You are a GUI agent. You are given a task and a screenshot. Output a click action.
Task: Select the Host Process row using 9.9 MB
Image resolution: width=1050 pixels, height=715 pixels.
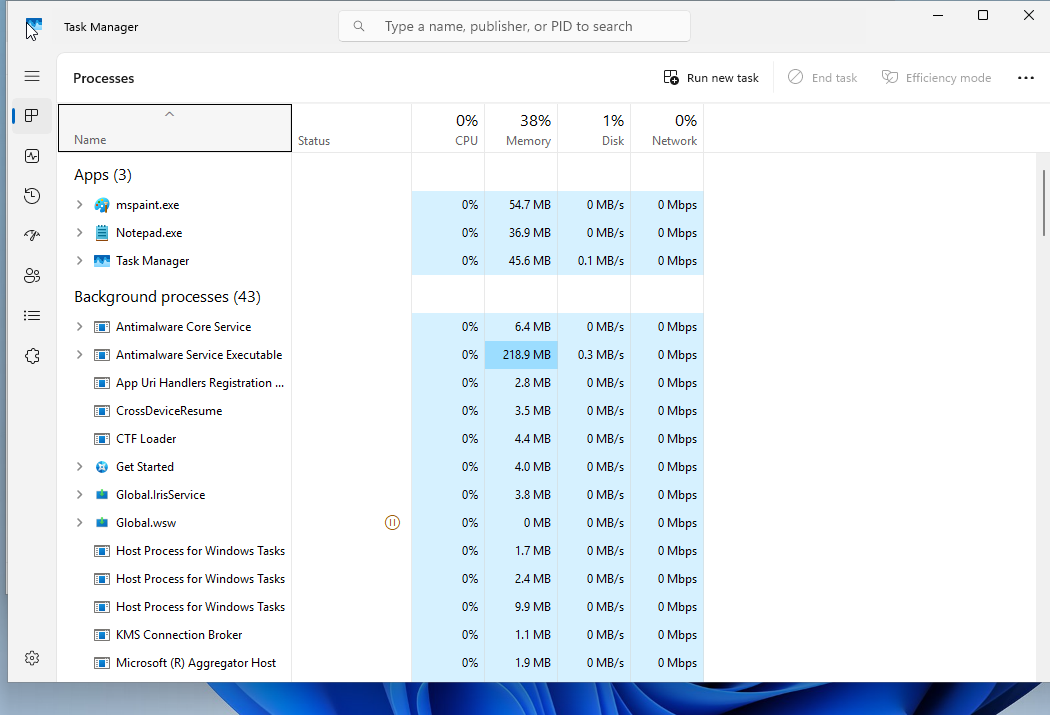(x=380, y=607)
